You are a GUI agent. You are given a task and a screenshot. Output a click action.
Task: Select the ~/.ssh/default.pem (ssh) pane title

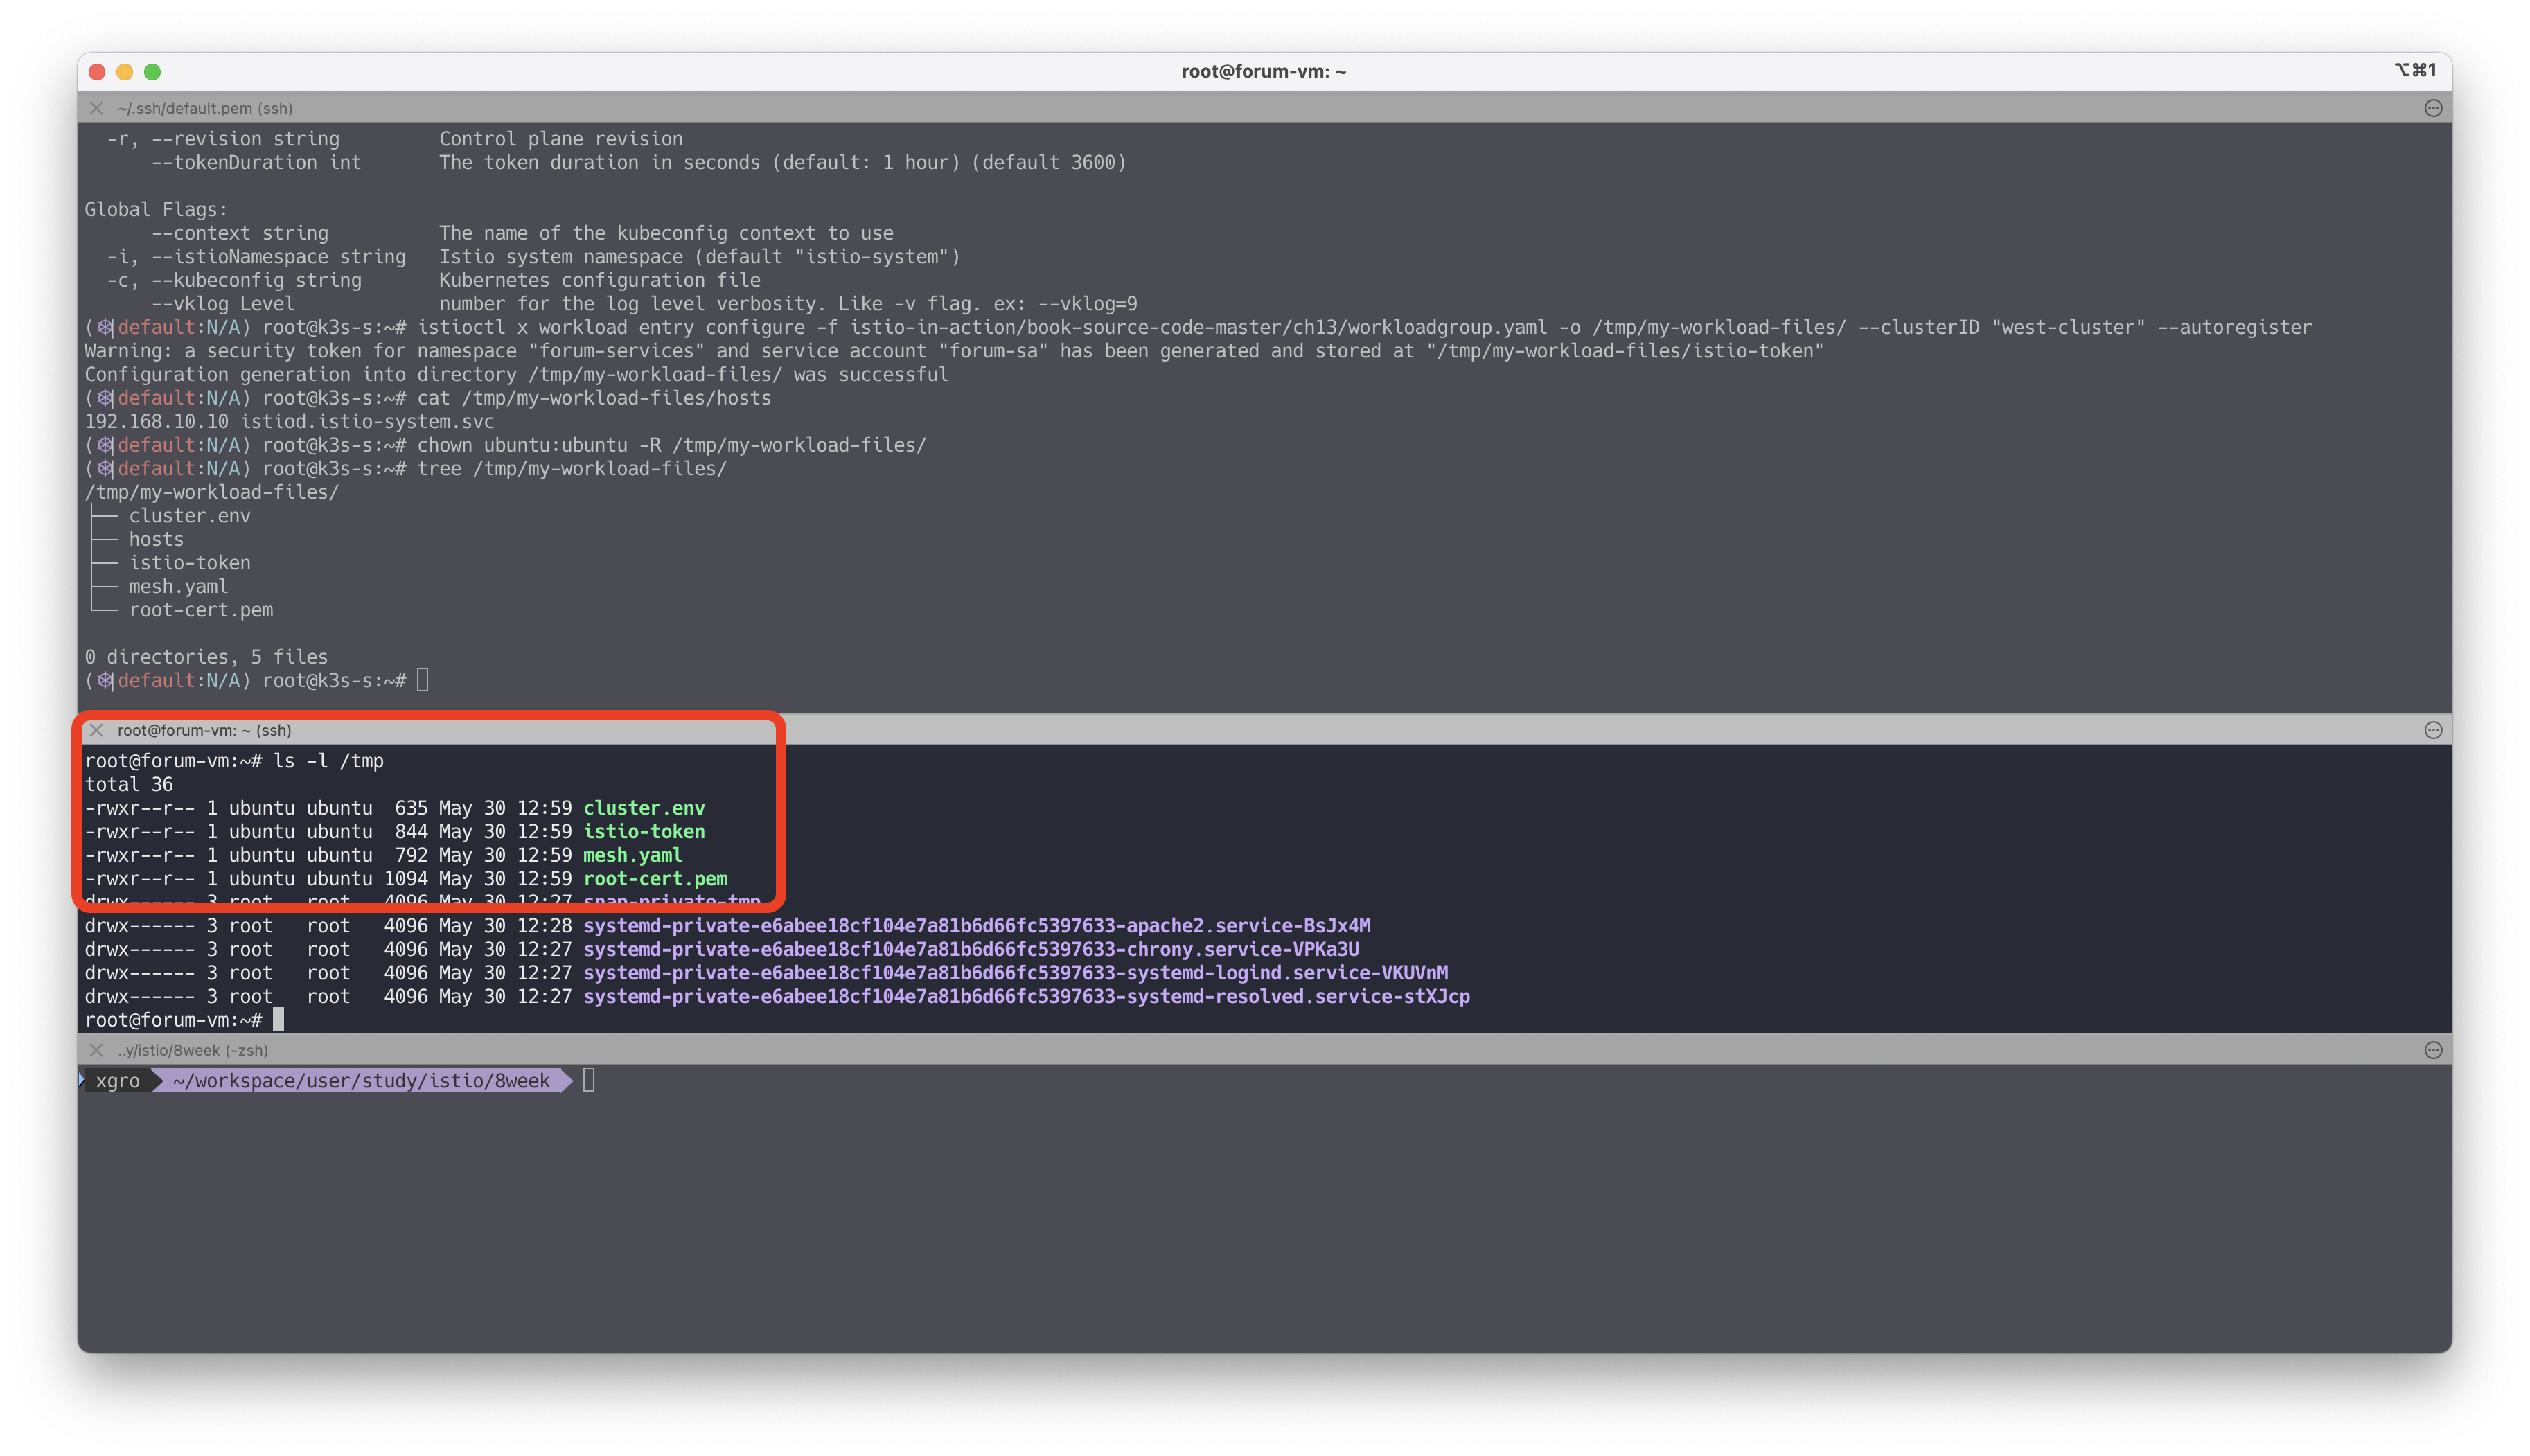[205, 108]
